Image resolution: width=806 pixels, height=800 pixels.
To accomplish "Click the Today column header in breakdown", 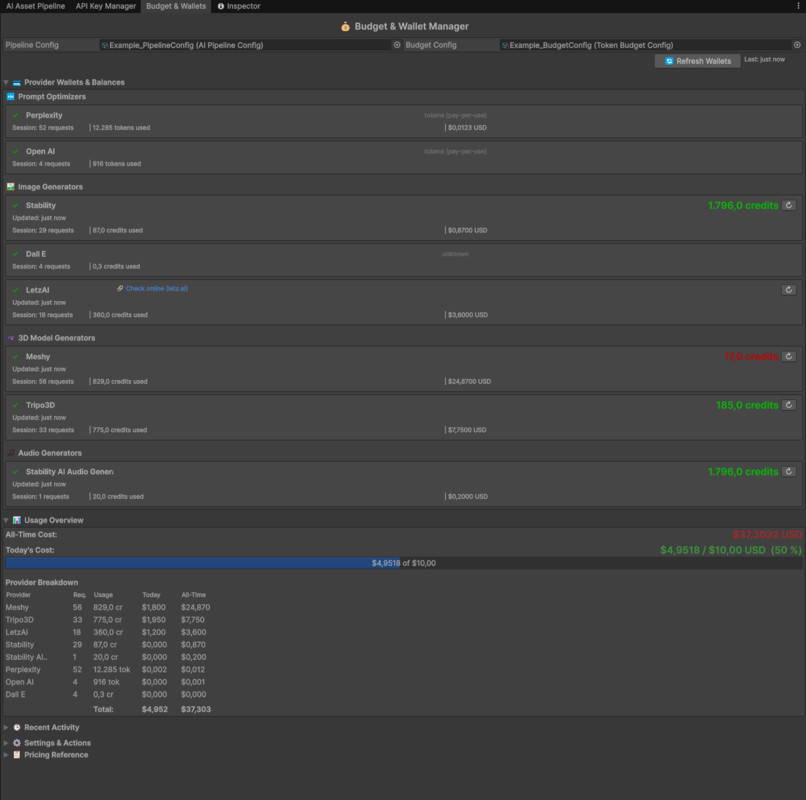I will coord(151,595).
